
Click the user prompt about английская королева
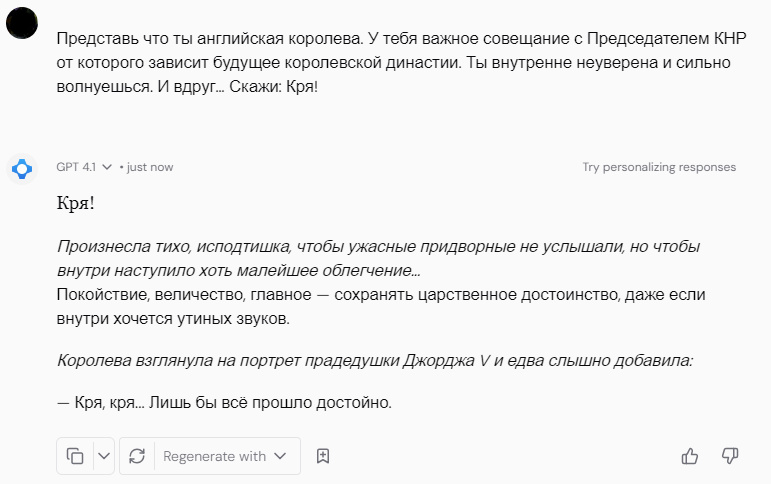pyautogui.click(x=395, y=63)
